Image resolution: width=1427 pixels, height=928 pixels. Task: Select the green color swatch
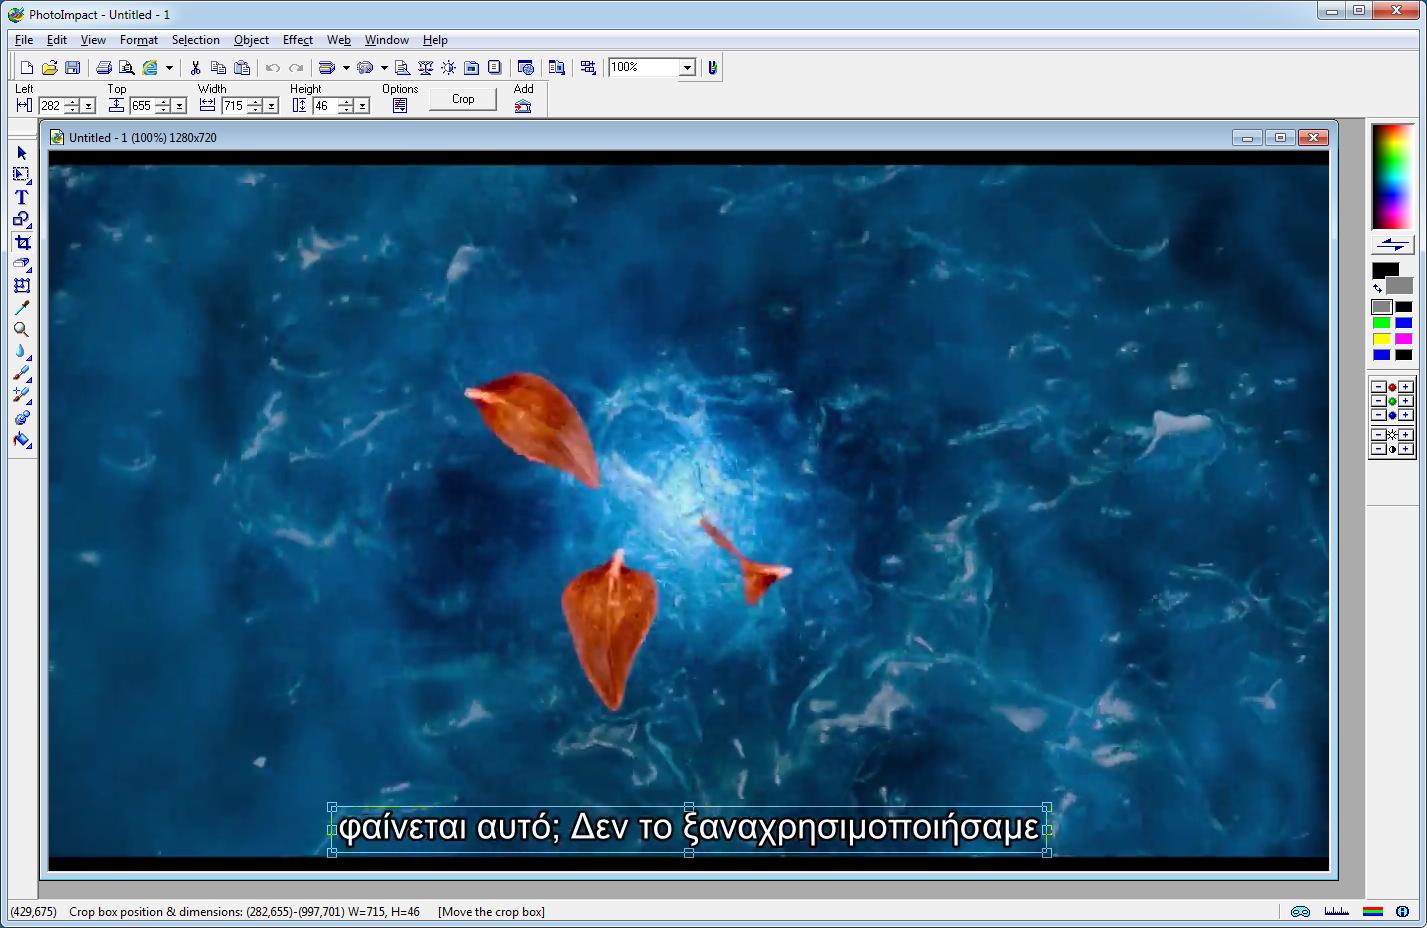[1382, 323]
